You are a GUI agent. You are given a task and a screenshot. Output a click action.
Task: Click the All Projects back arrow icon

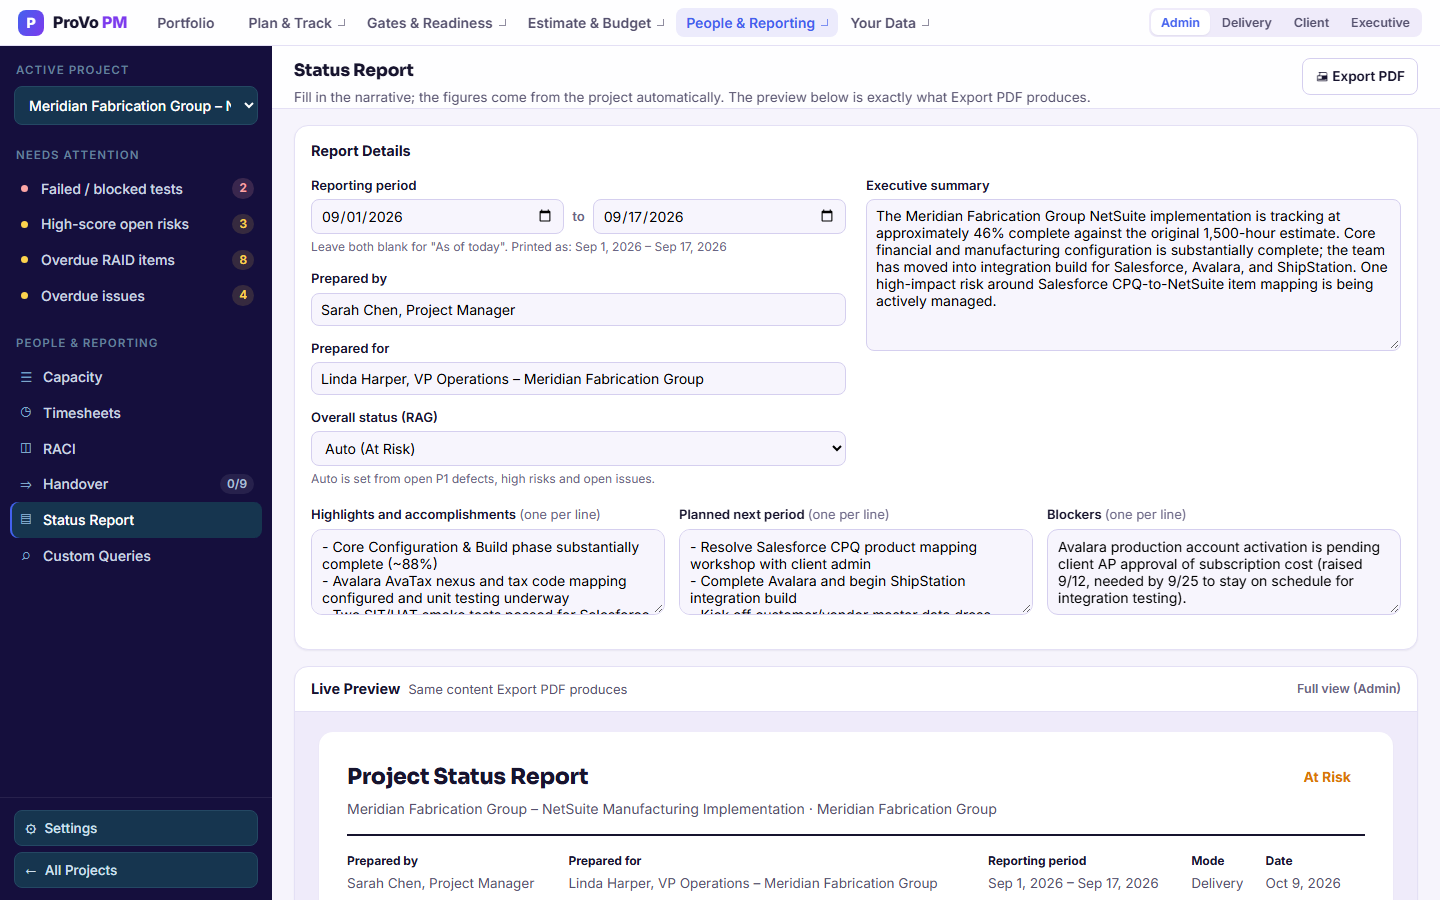pos(31,871)
